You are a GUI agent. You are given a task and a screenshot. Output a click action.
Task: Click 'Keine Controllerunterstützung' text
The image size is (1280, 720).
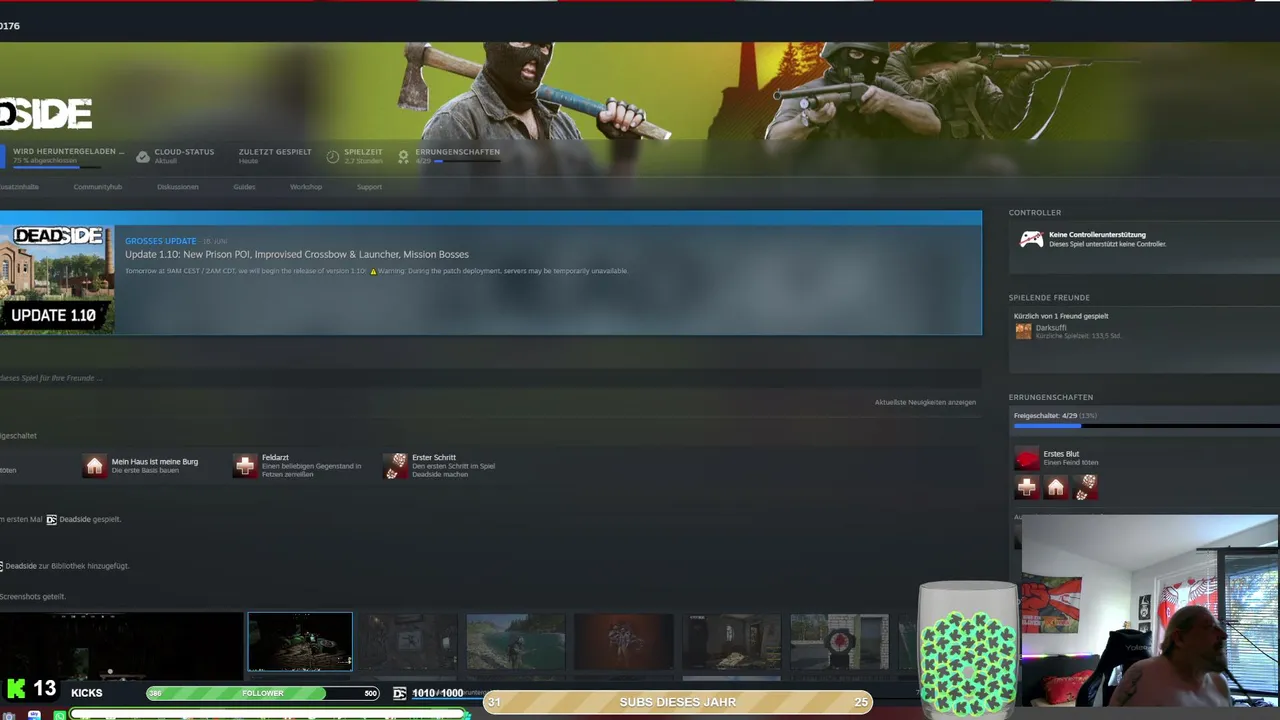click(x=1097, y=235)
